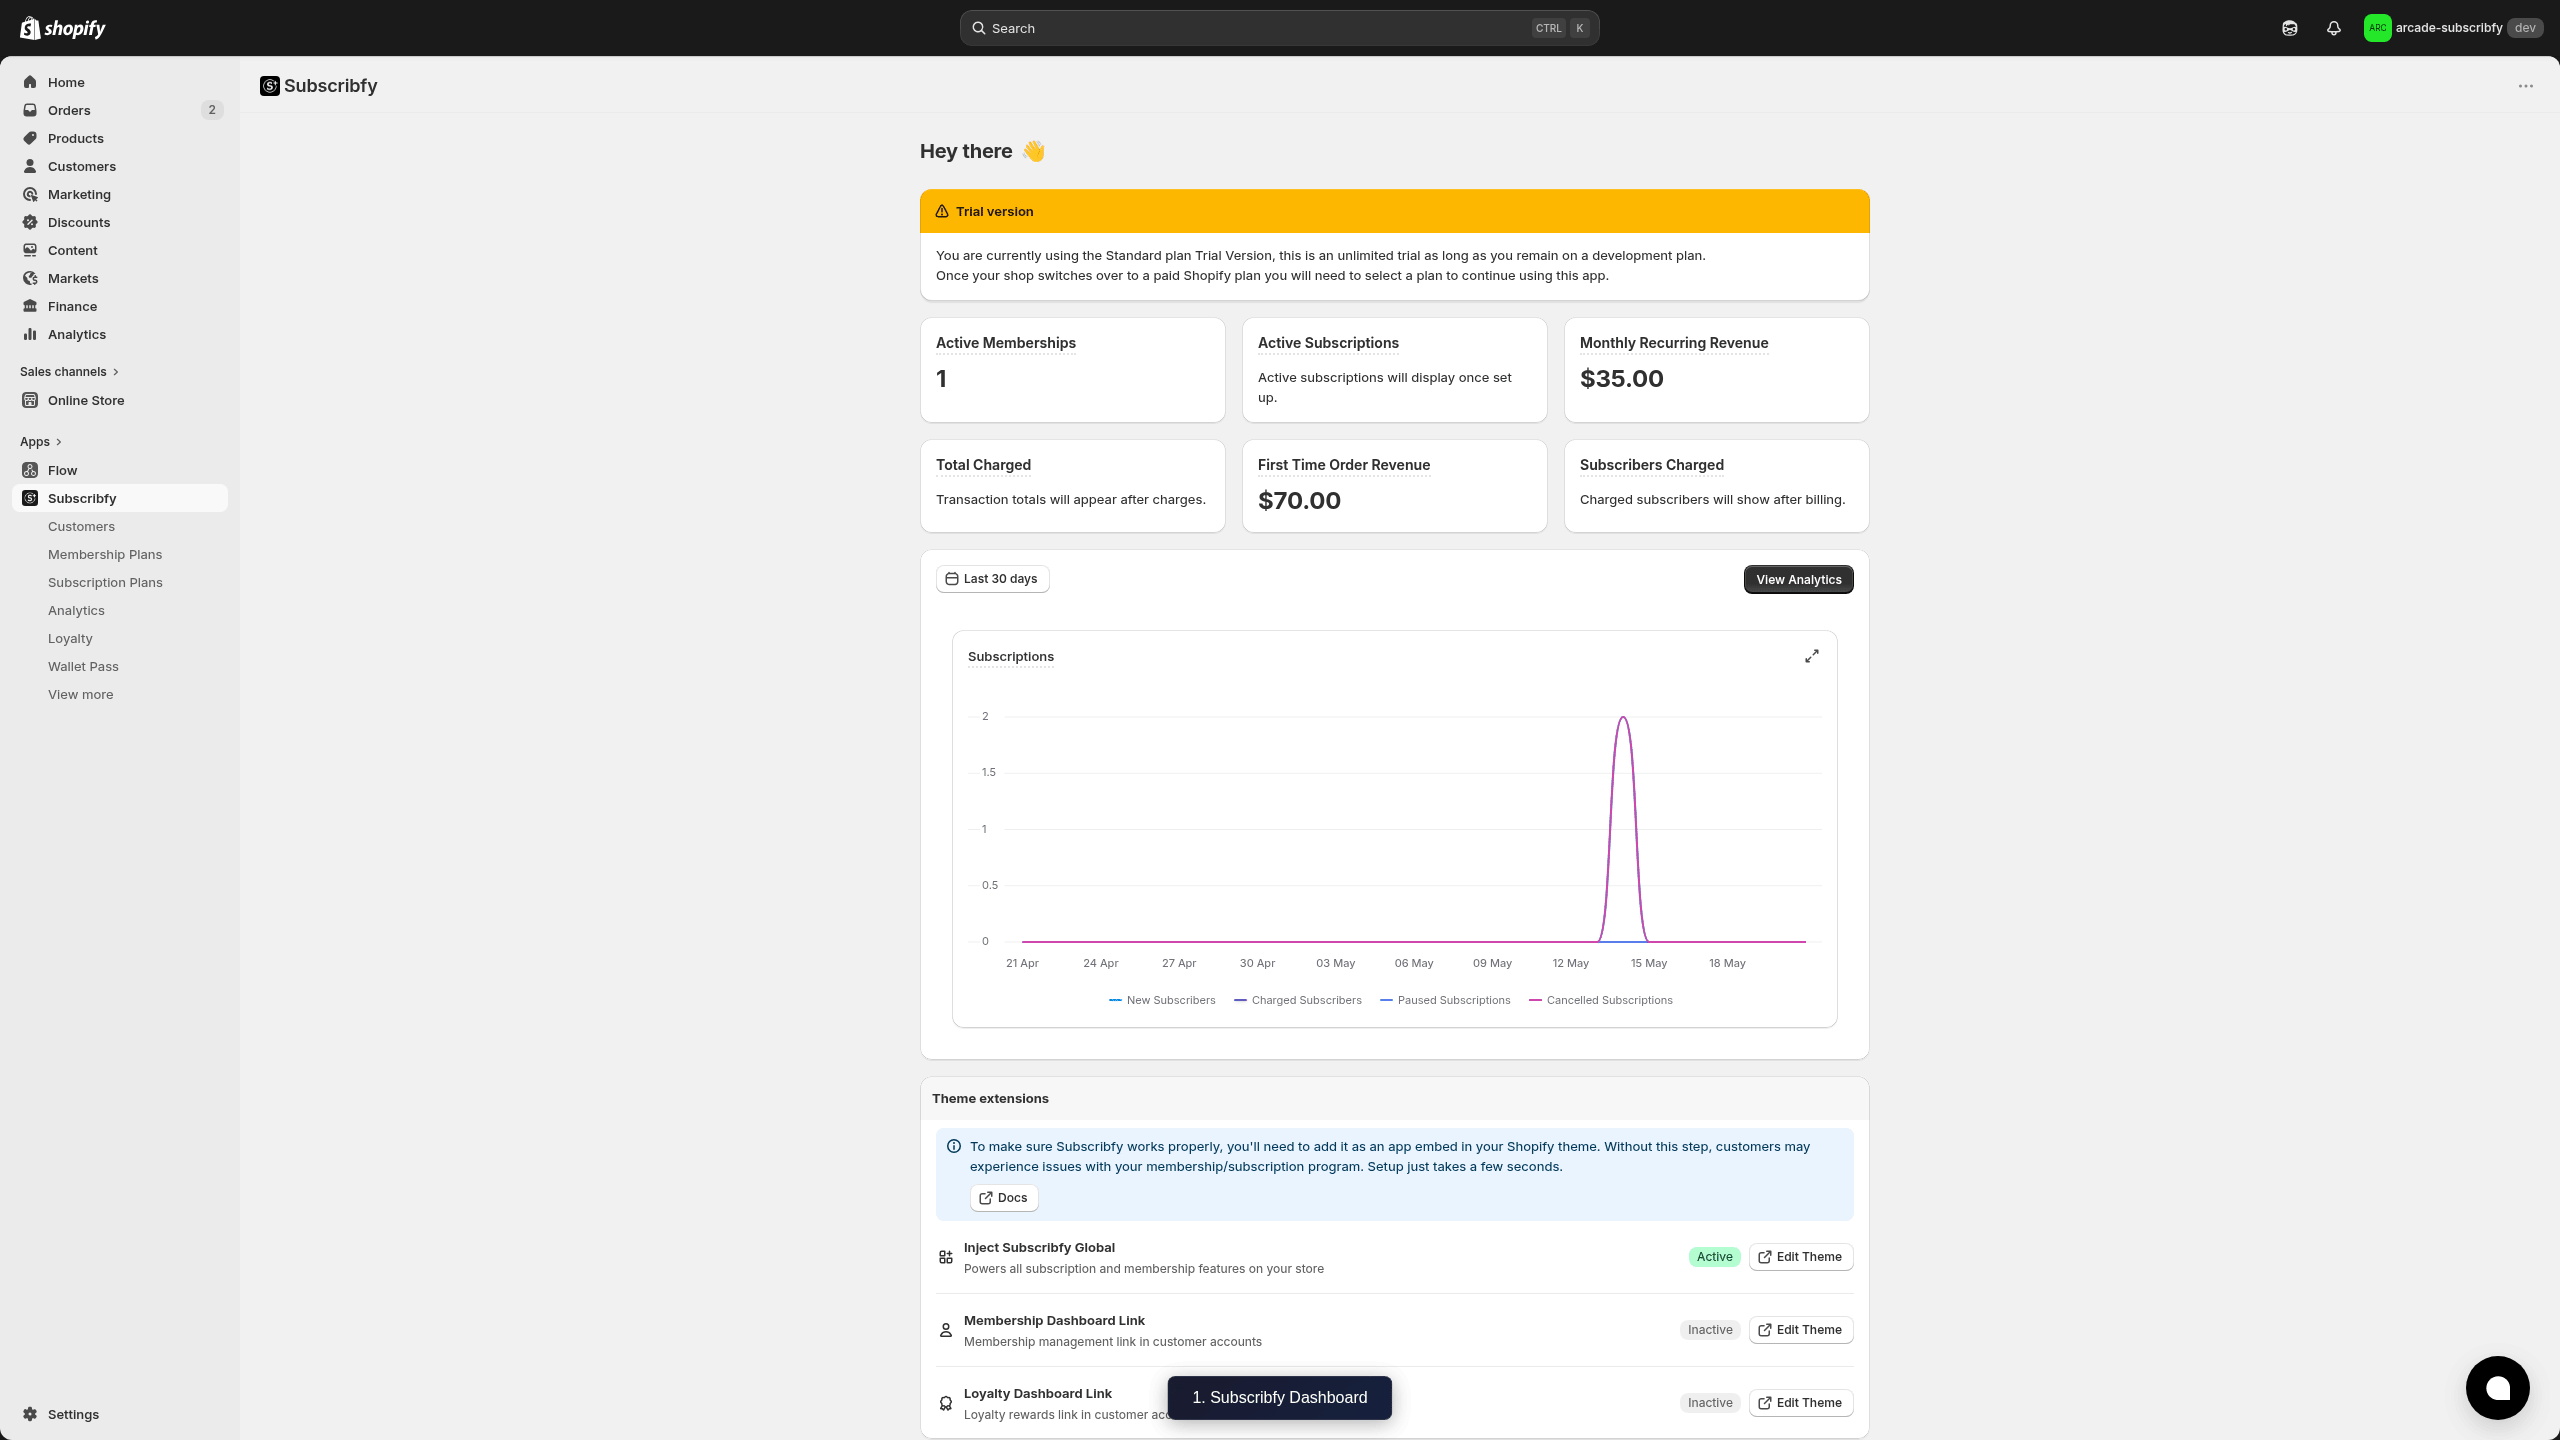Click the Settings gear icon
2560x1440 pixels.
(x=30, y=1414)
